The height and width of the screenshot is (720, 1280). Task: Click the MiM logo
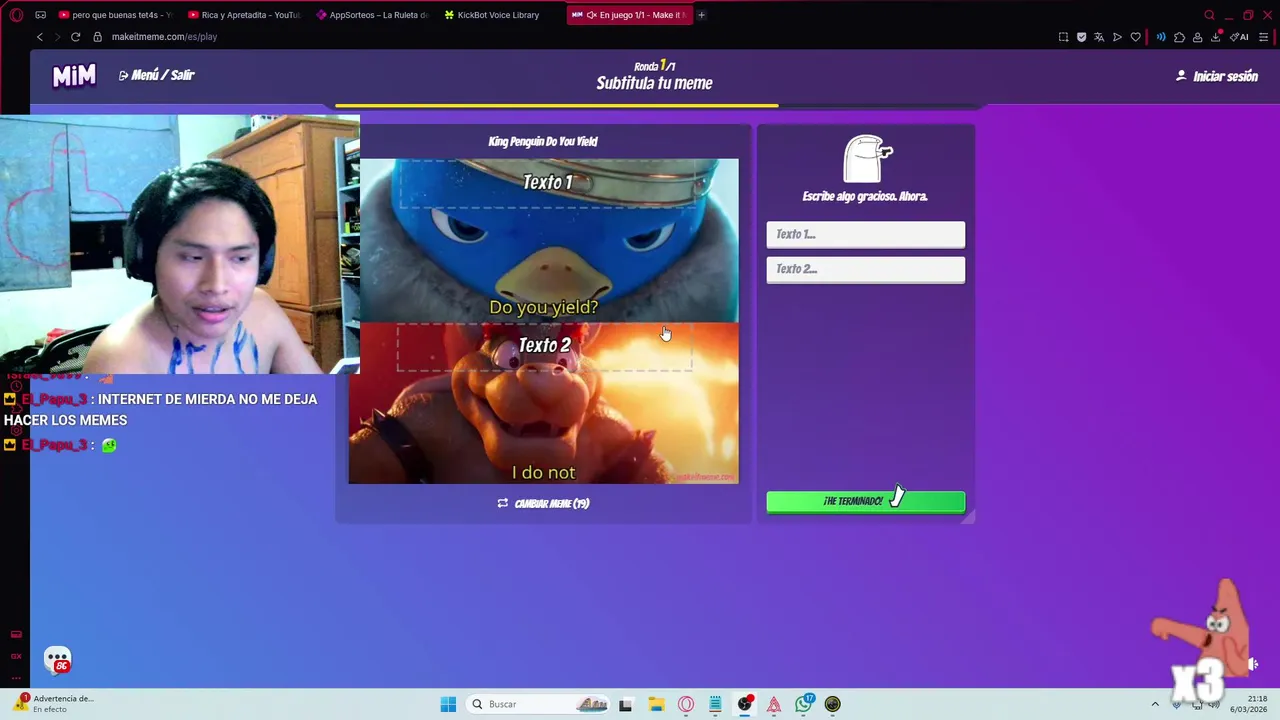(74, 76)
